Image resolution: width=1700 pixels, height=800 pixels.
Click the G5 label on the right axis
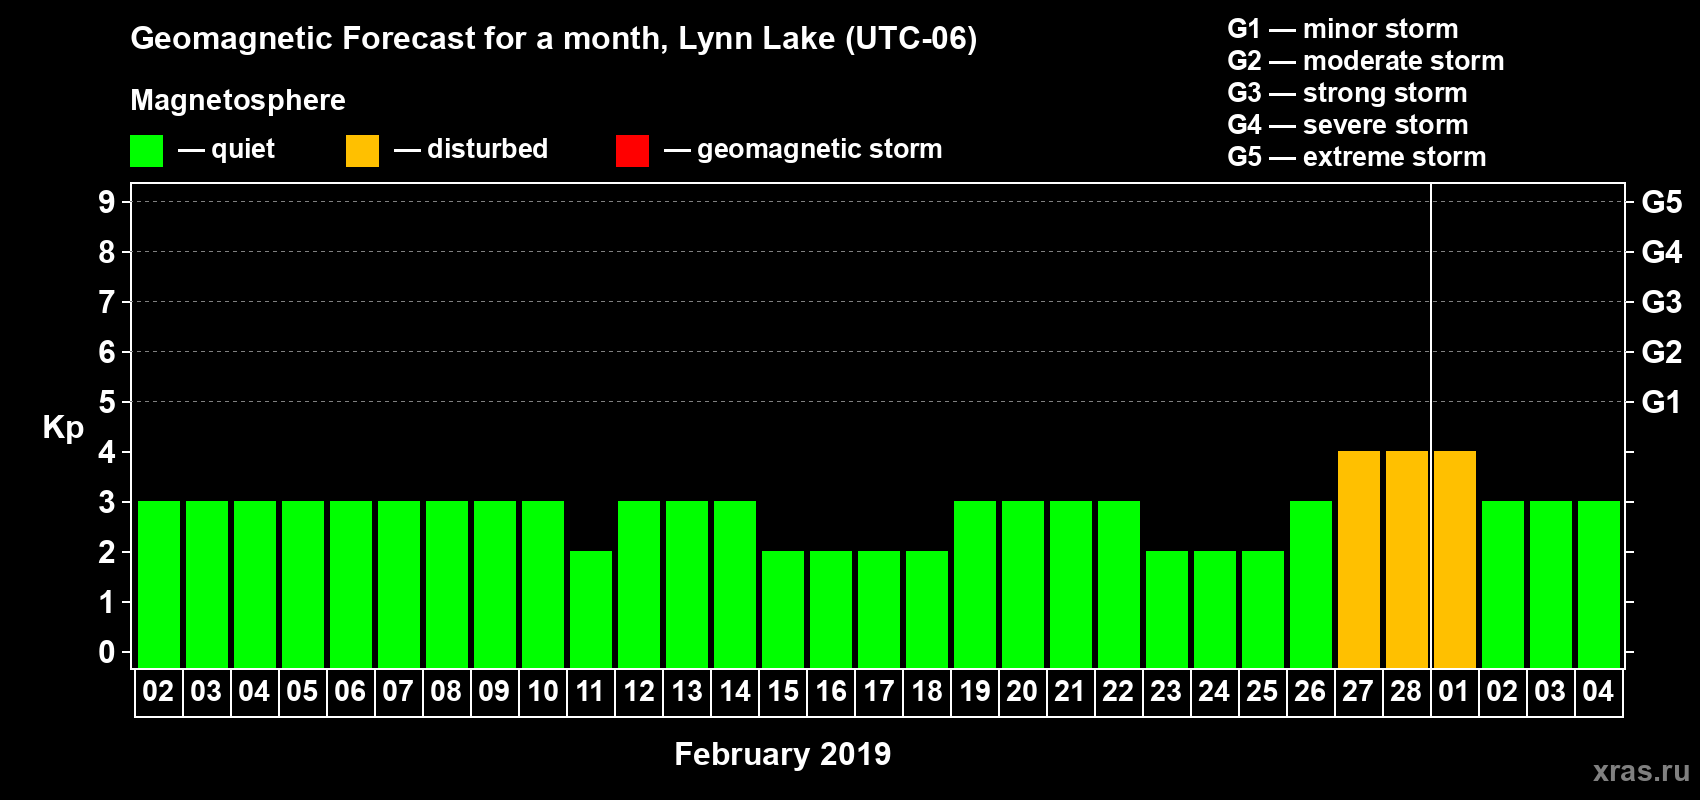tap(1661, 202)
